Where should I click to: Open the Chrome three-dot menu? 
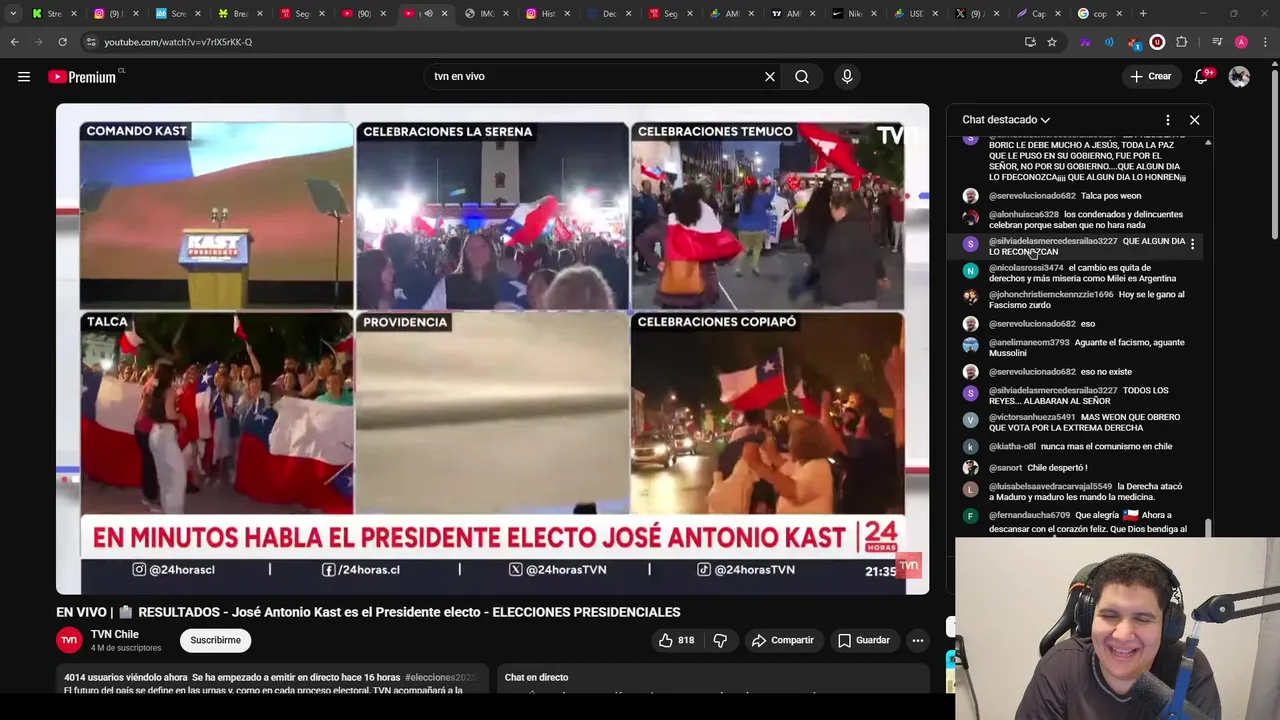(x=1266, y=42)
